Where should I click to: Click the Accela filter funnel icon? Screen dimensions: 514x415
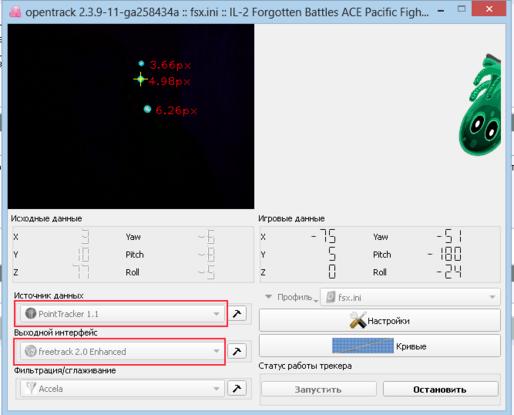31,388
